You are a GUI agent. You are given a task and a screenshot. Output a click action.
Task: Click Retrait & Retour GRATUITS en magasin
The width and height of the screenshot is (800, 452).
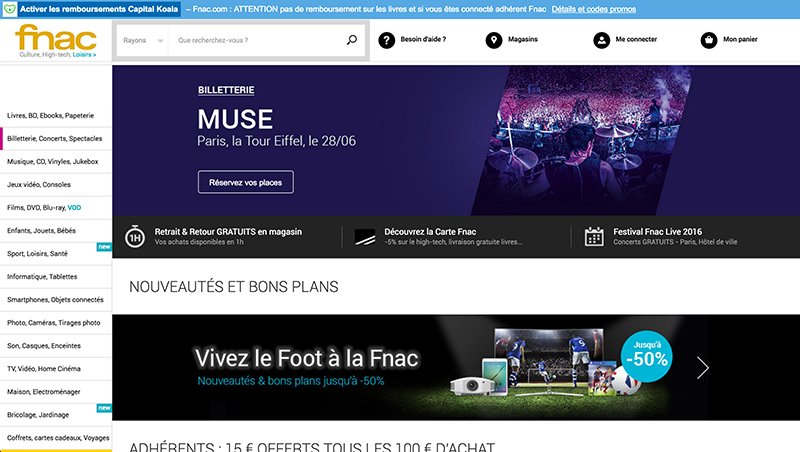[228, 232]
